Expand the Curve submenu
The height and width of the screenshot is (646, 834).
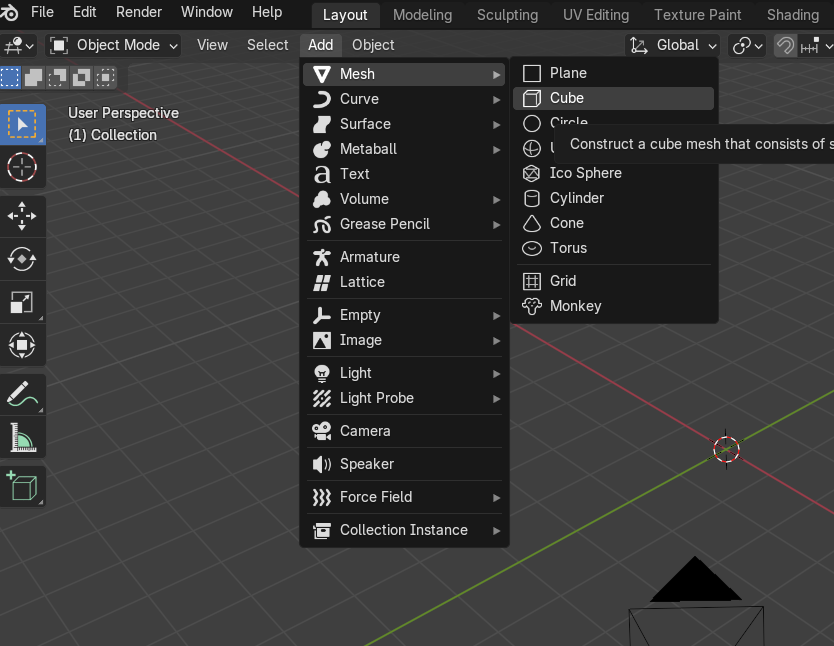tap(404, 99)
